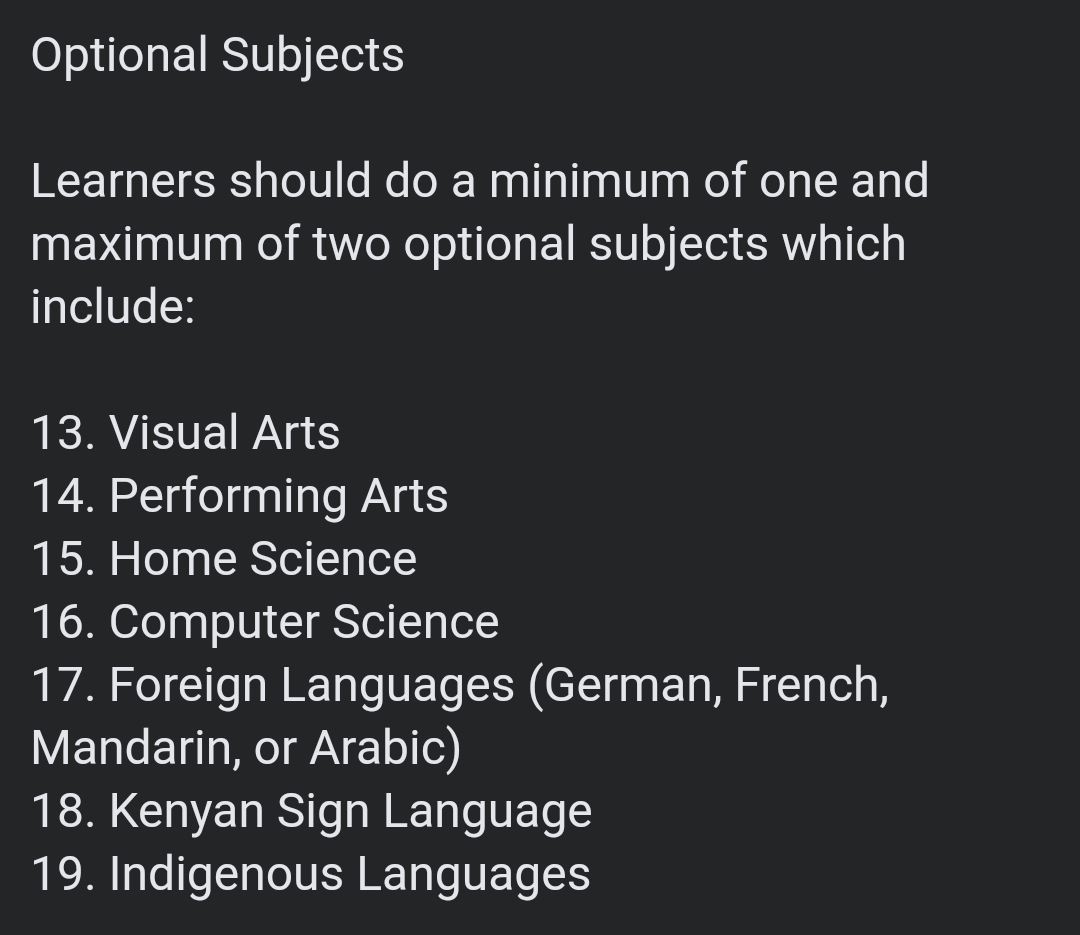The height and width of the screenshot is (935, 1080).
Task: Click the word French in parentheses
Action: [809, 686]
